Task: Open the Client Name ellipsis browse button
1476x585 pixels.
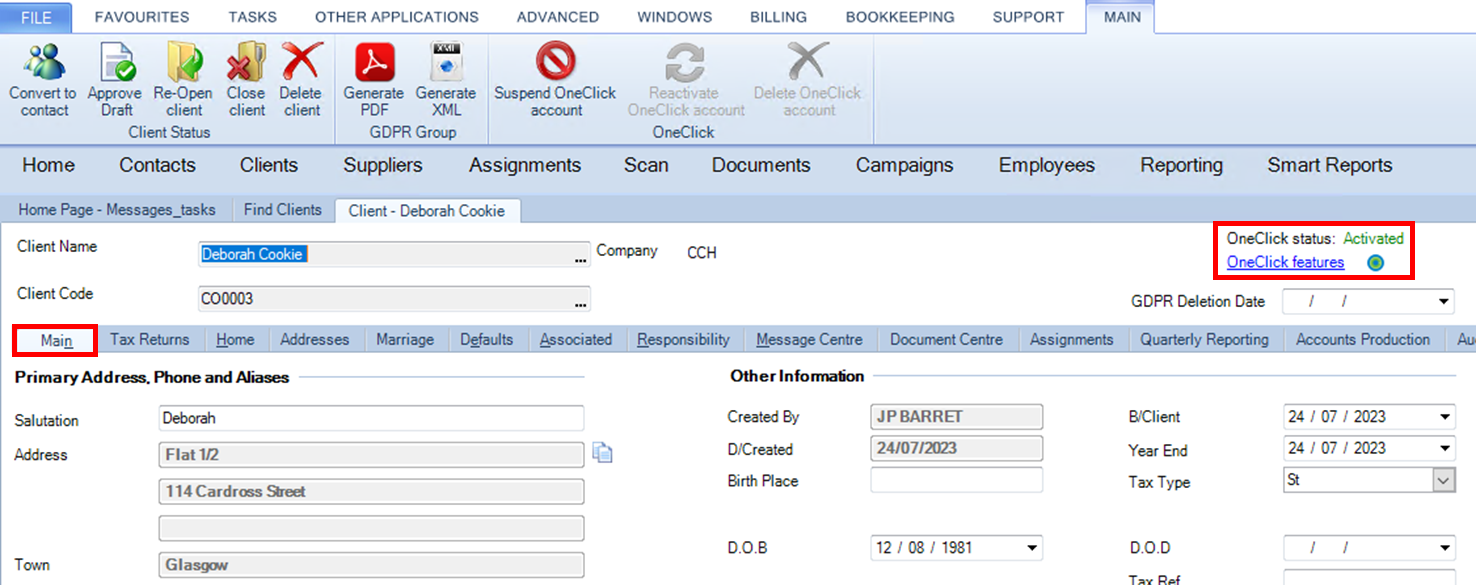Action: point(580,257)
